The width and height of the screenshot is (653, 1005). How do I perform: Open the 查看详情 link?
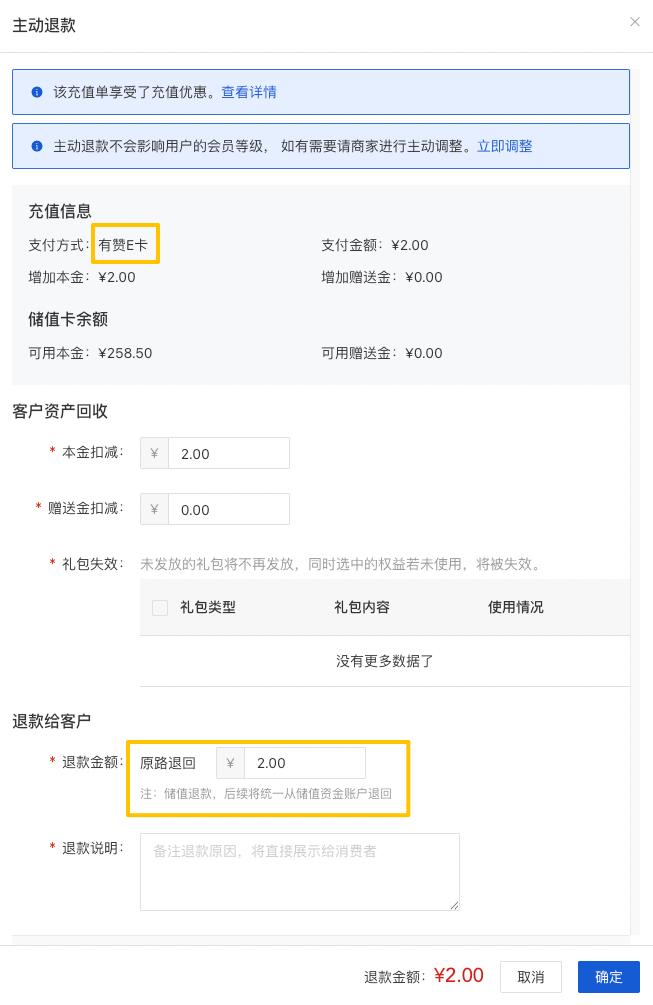pos(249,92)
